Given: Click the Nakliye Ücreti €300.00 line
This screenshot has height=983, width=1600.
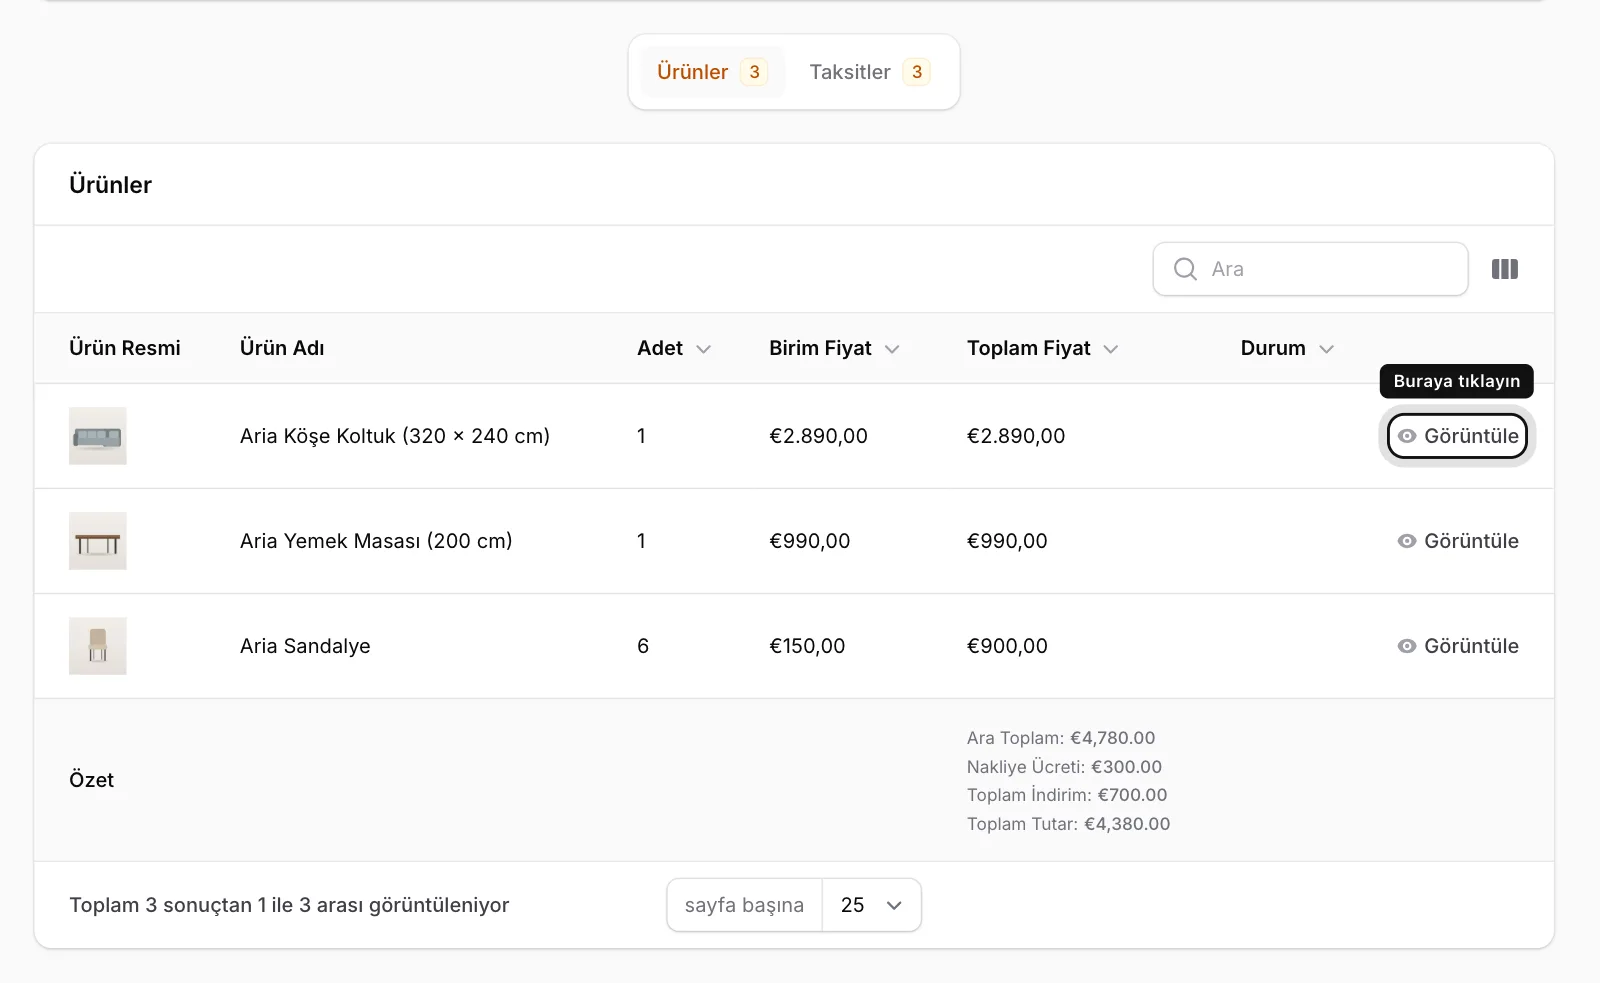Looking at the screenshot, I should 1064,767.
